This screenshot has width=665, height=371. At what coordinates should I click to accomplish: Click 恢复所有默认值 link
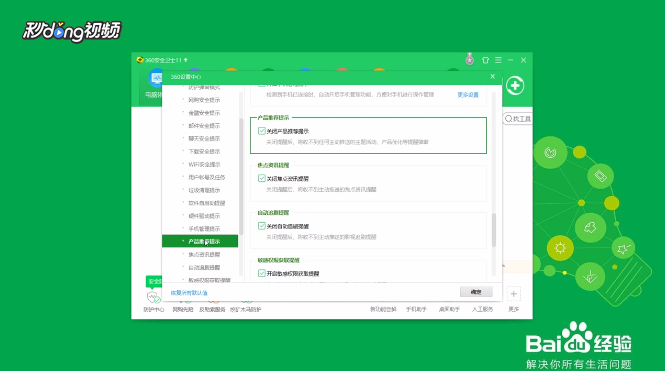click(x=189, y=293)
